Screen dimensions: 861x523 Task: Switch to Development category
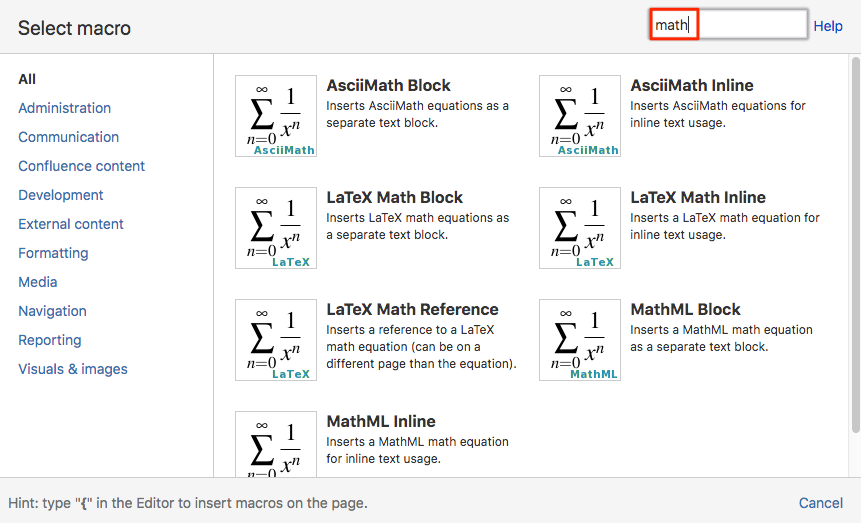click(60, 195)
